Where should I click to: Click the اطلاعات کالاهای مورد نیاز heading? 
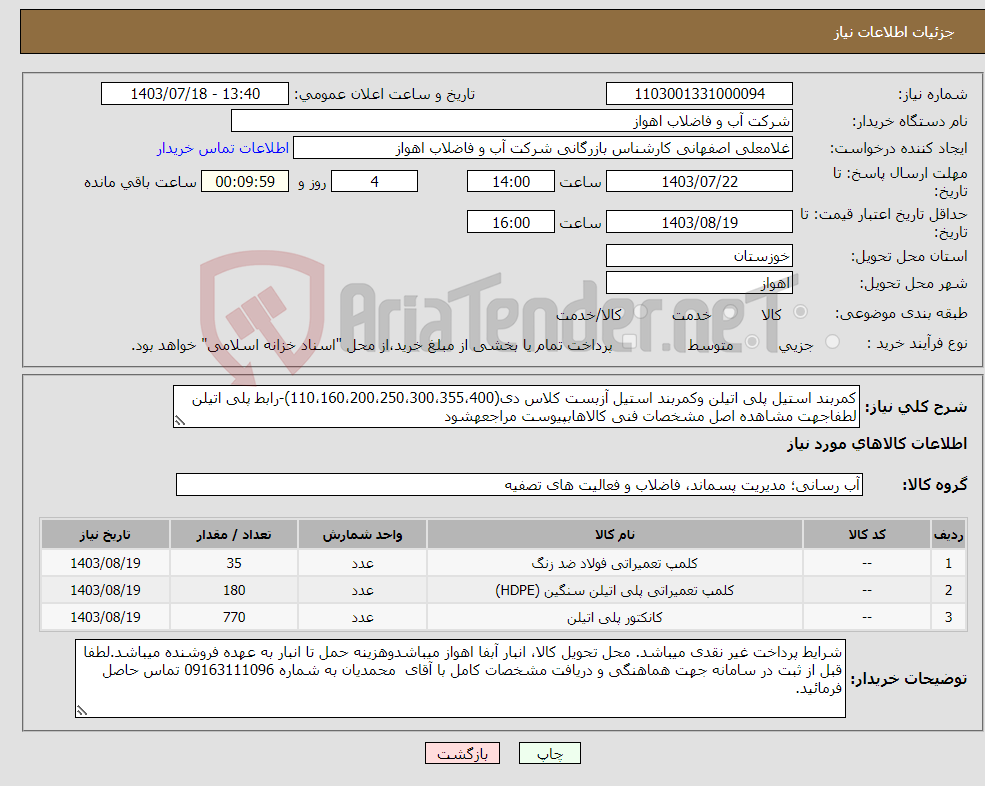877,444
